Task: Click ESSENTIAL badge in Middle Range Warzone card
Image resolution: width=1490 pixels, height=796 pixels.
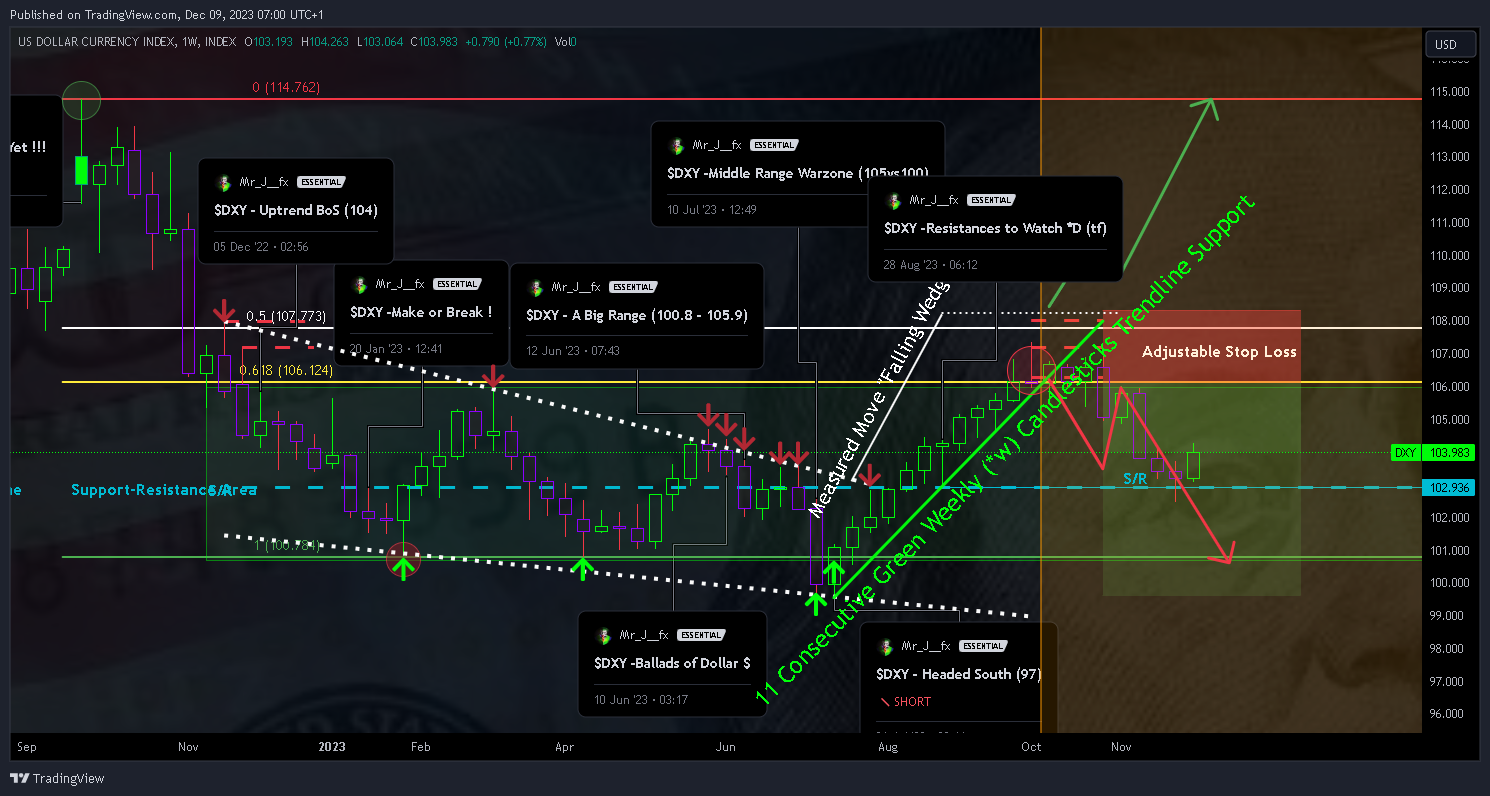Action: (x=773, y=146)
